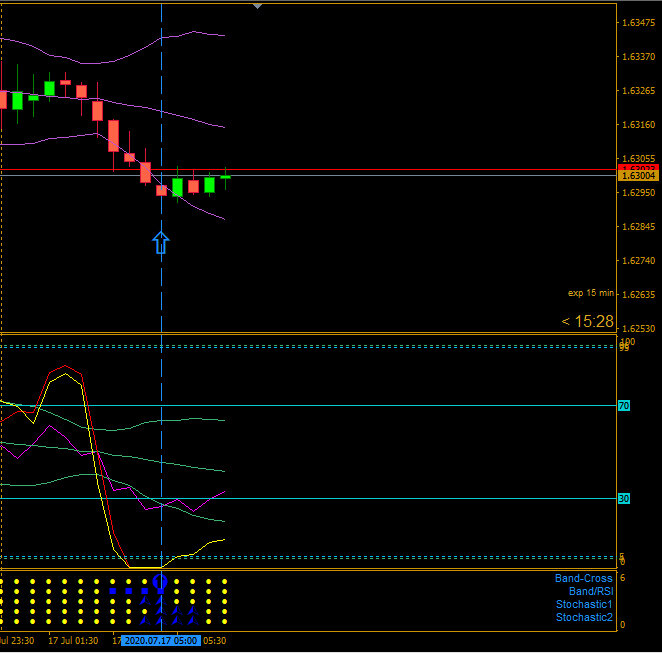Click the 'Jul 23:30' time axis label
Screen dimensions: 662x654
(17, 641)
